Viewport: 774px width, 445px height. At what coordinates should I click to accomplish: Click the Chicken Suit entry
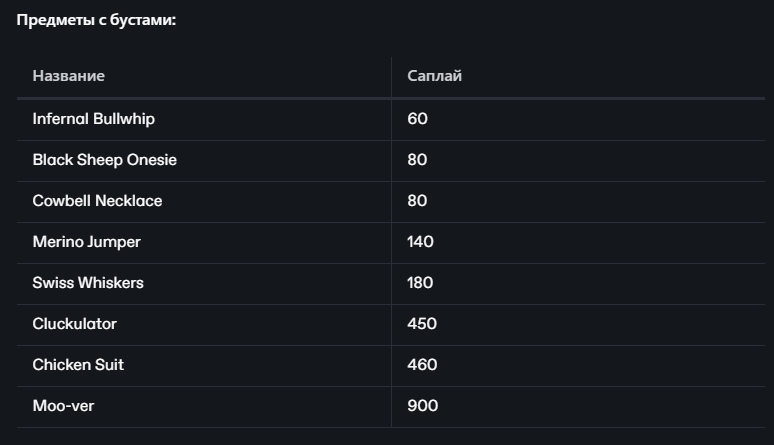[x=78, y=364]
